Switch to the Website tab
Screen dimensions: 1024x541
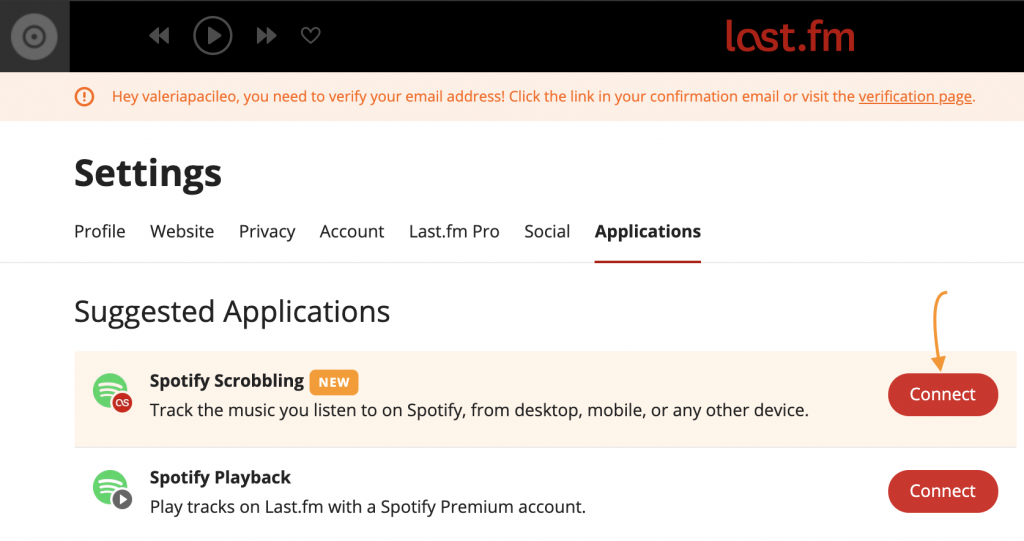tap(182, 231)
